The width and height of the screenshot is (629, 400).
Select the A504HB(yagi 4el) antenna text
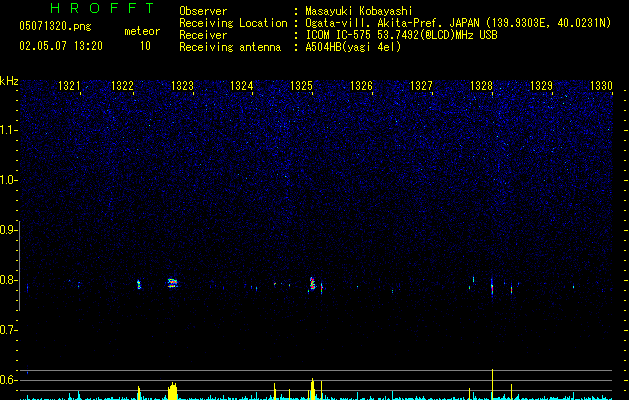pyautogui.click(x=353, y=47)
